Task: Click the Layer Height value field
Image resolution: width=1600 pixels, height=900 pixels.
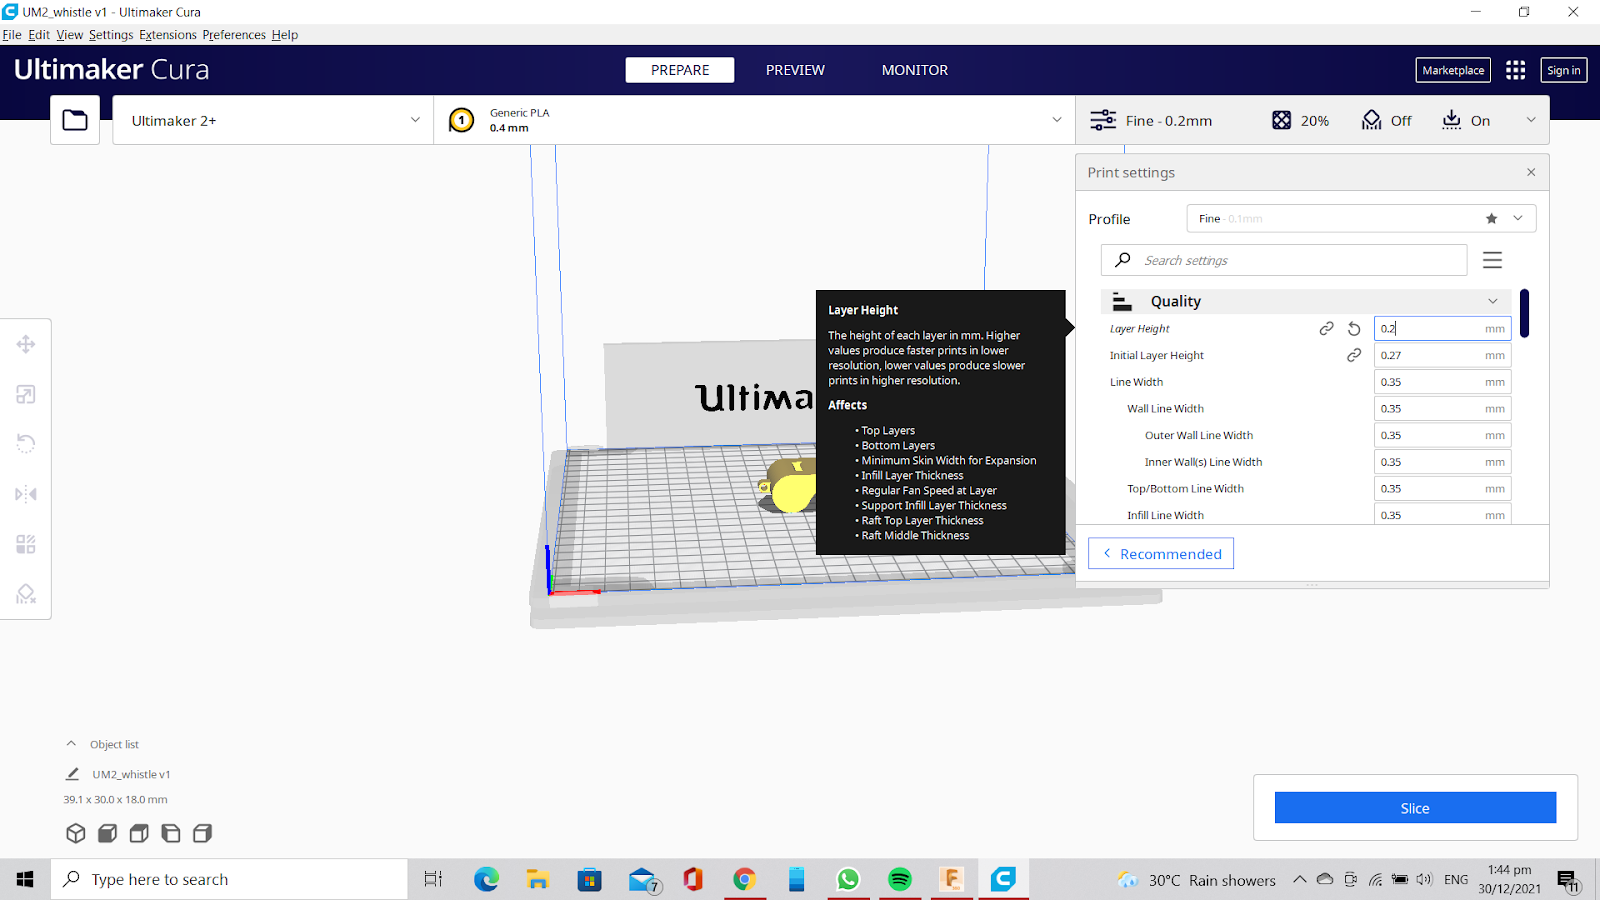Action: point(1442,328)
